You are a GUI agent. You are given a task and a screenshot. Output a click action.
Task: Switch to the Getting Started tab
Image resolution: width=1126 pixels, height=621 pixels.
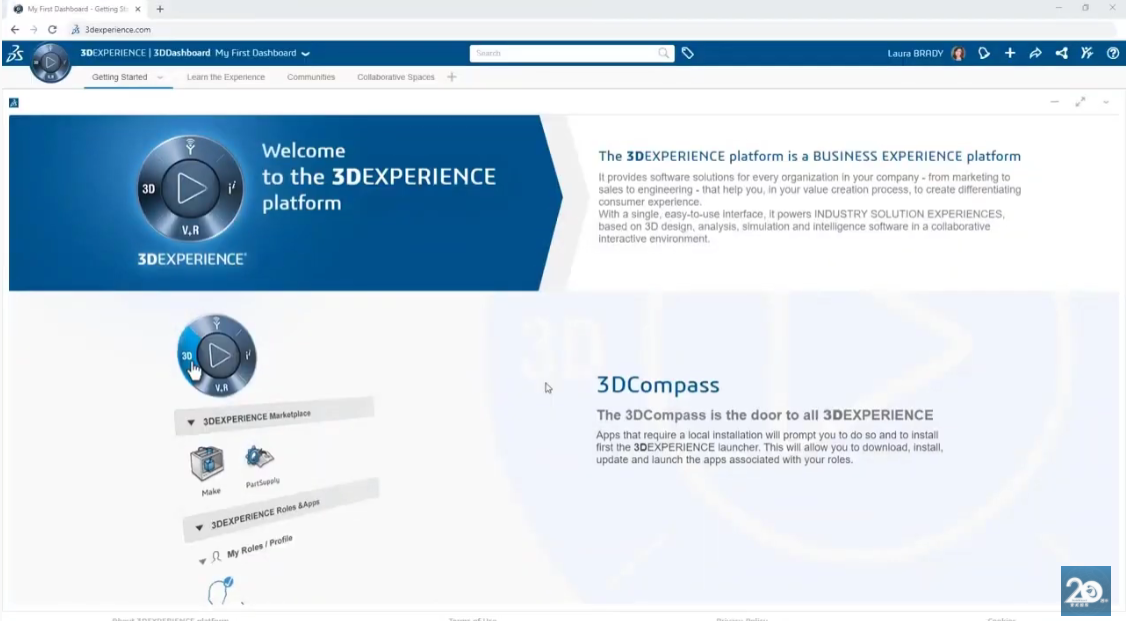(x=119, y=77)
